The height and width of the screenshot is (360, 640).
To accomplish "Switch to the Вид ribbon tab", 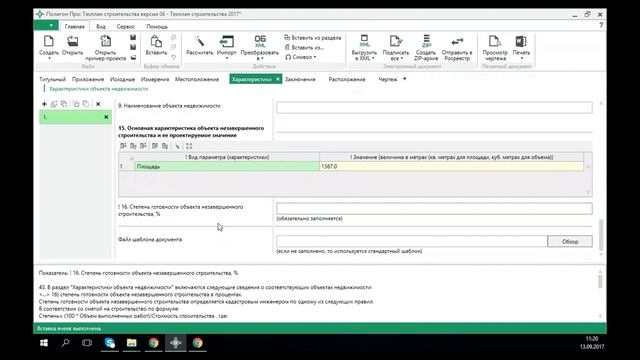I will (x=101, y=27).
